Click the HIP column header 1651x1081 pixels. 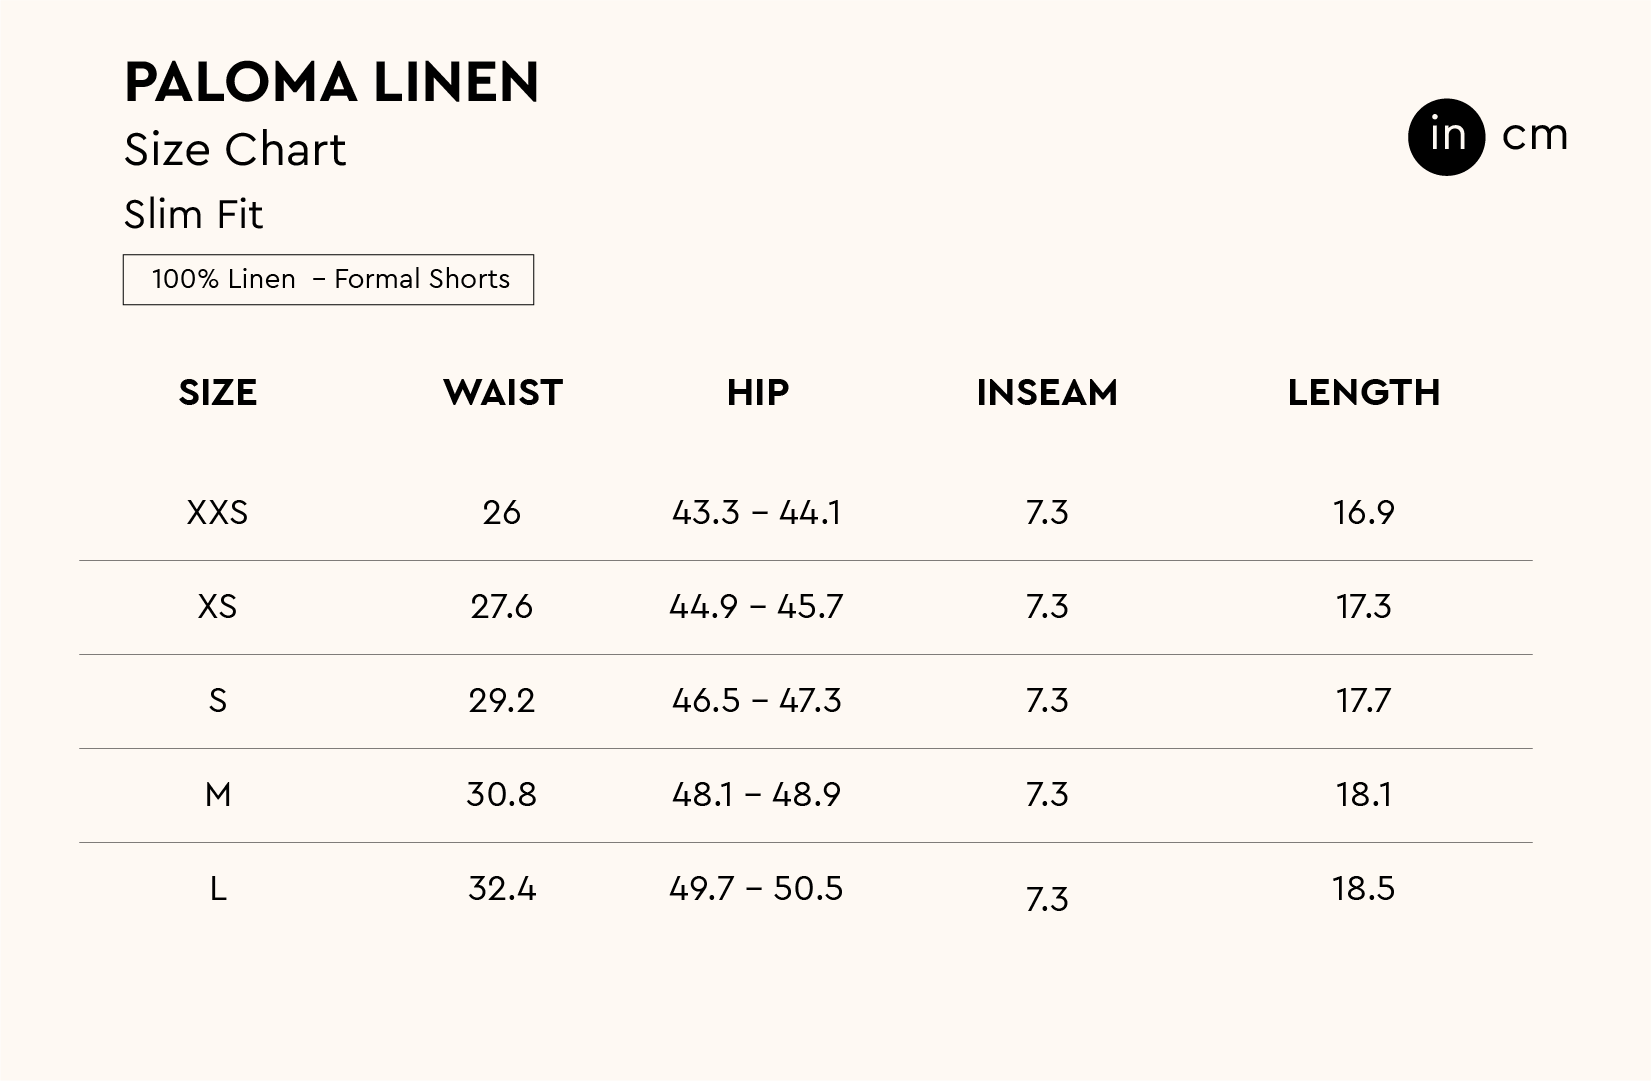758,393
